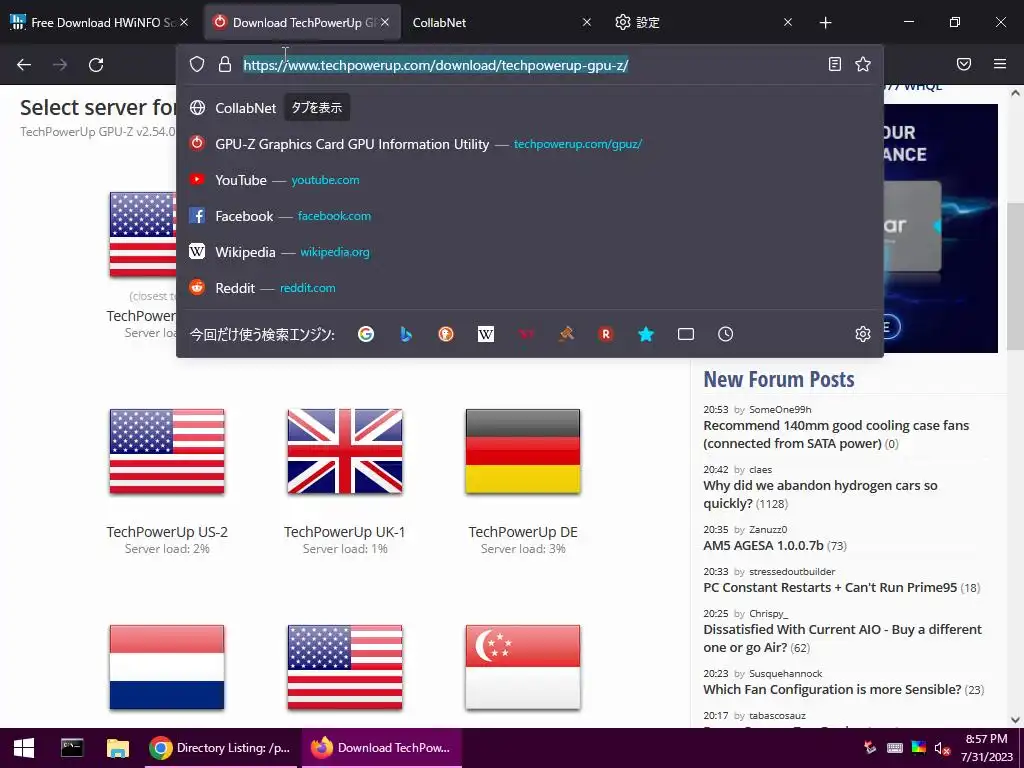Search open tabs using the tab icon
The image size is (1024, 768).
686,334
